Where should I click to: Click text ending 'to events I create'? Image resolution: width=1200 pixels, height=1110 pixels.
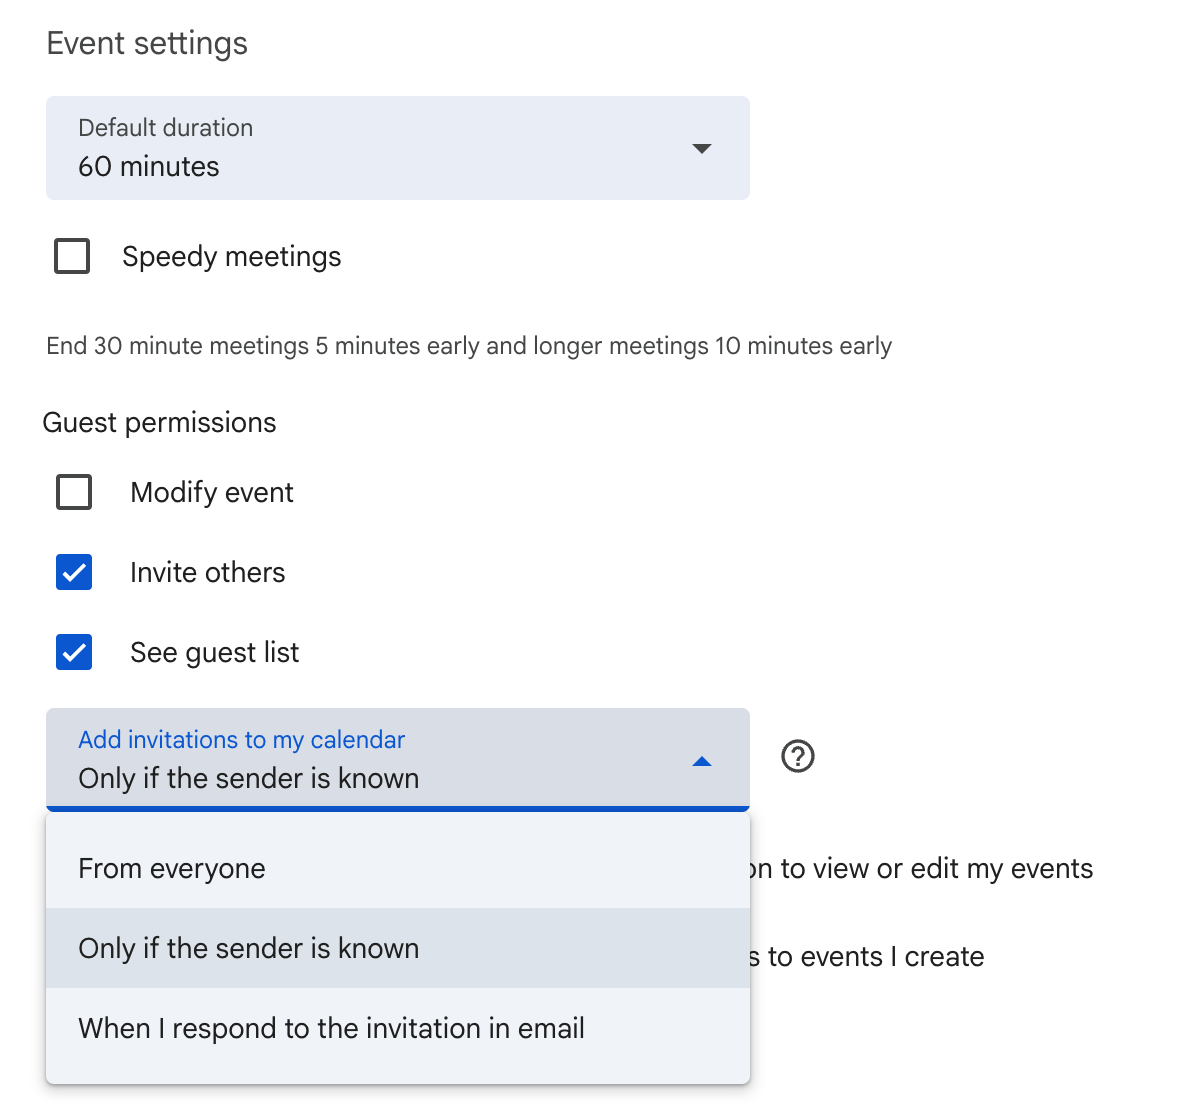click(867, 957)
